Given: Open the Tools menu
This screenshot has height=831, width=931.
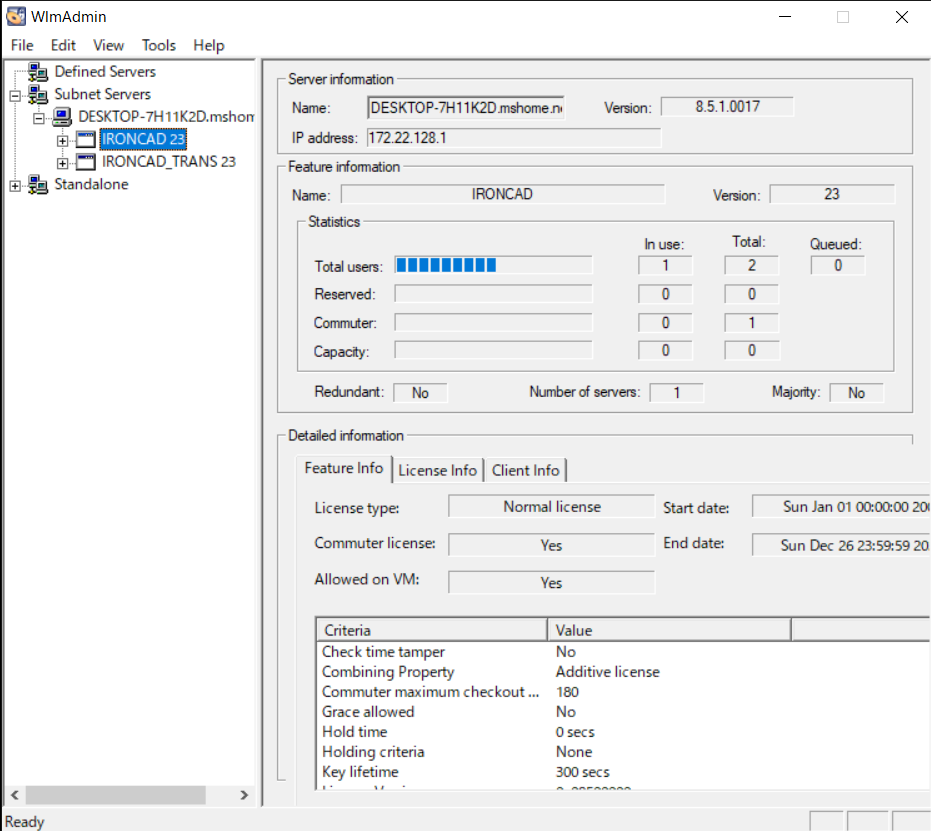Looking at the screenshot, I should point(159,45).
